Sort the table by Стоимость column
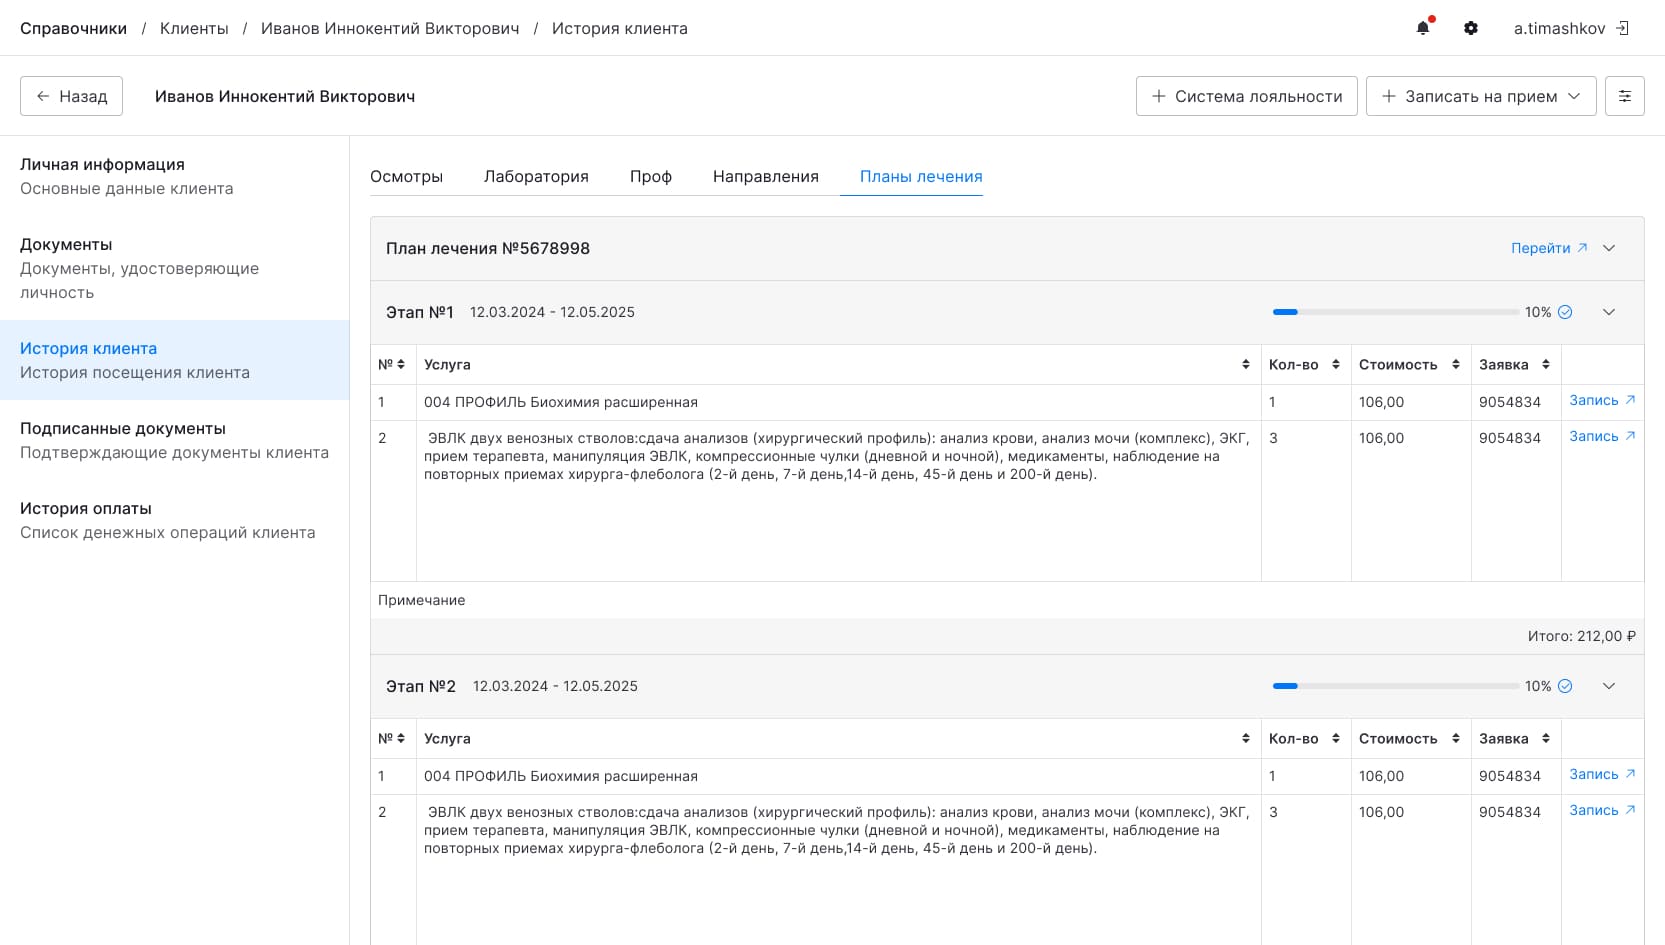 [1456, 364]
